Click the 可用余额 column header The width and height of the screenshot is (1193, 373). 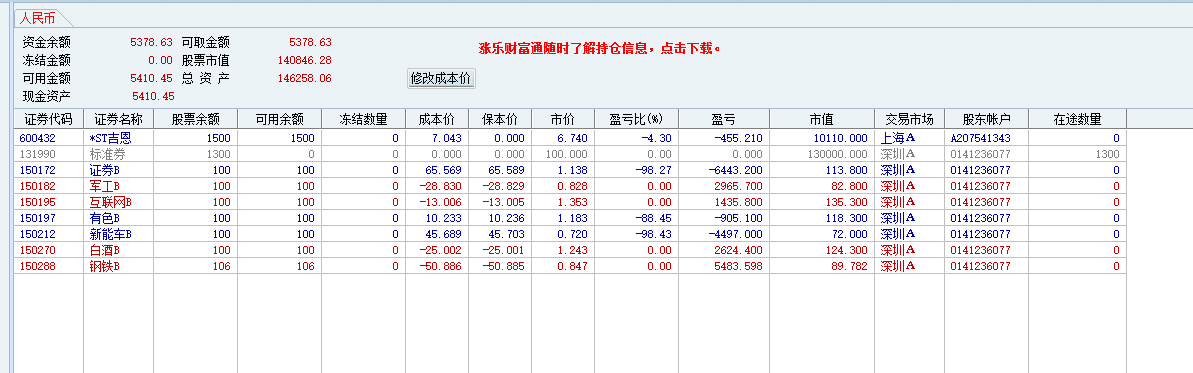[280, 120]
